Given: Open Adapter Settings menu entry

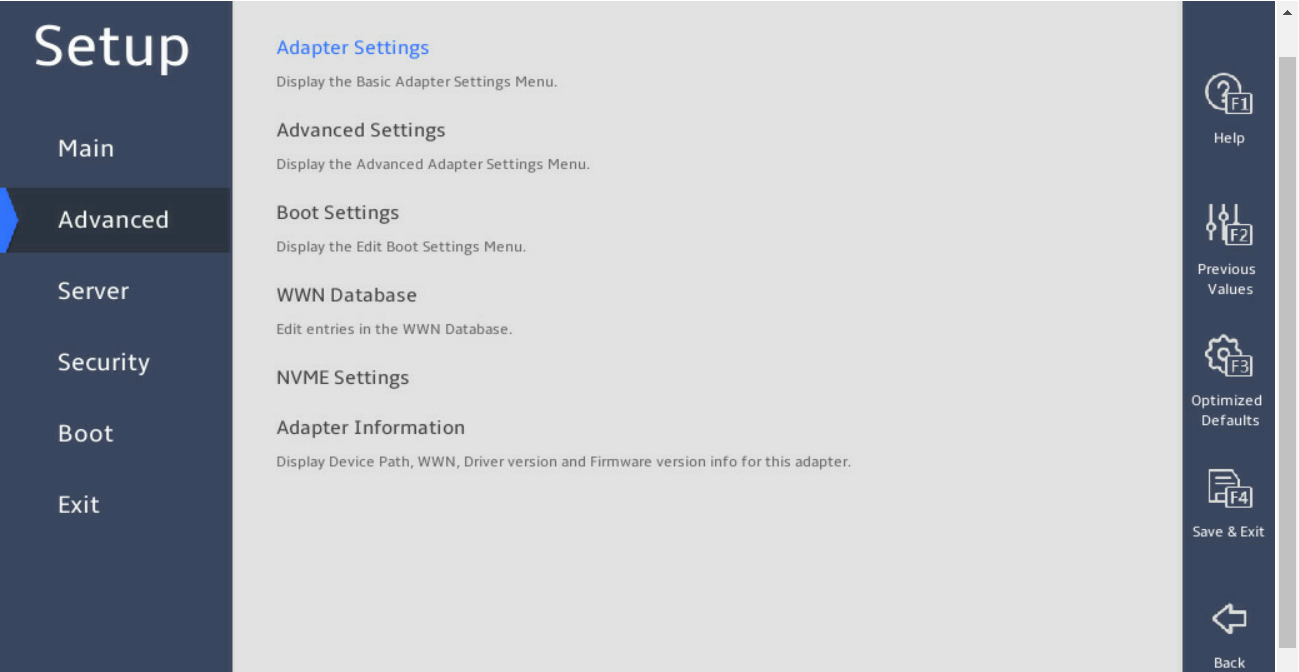Looking at the screenshot, I should coord(353,47).
